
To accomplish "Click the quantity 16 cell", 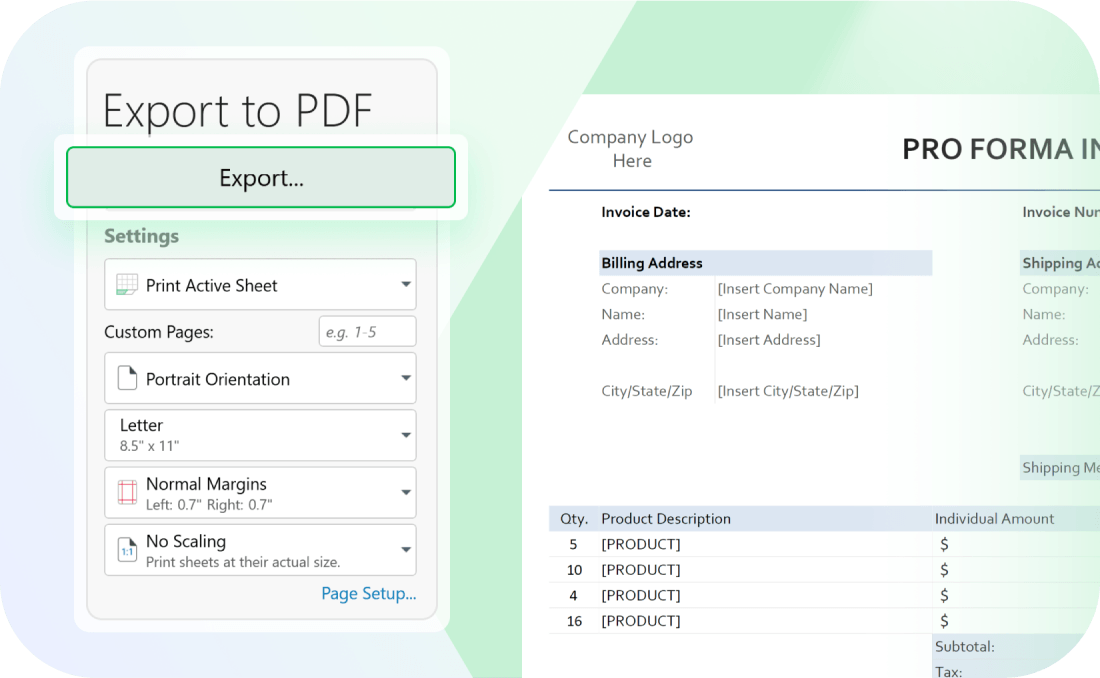I will coord(574,621).
